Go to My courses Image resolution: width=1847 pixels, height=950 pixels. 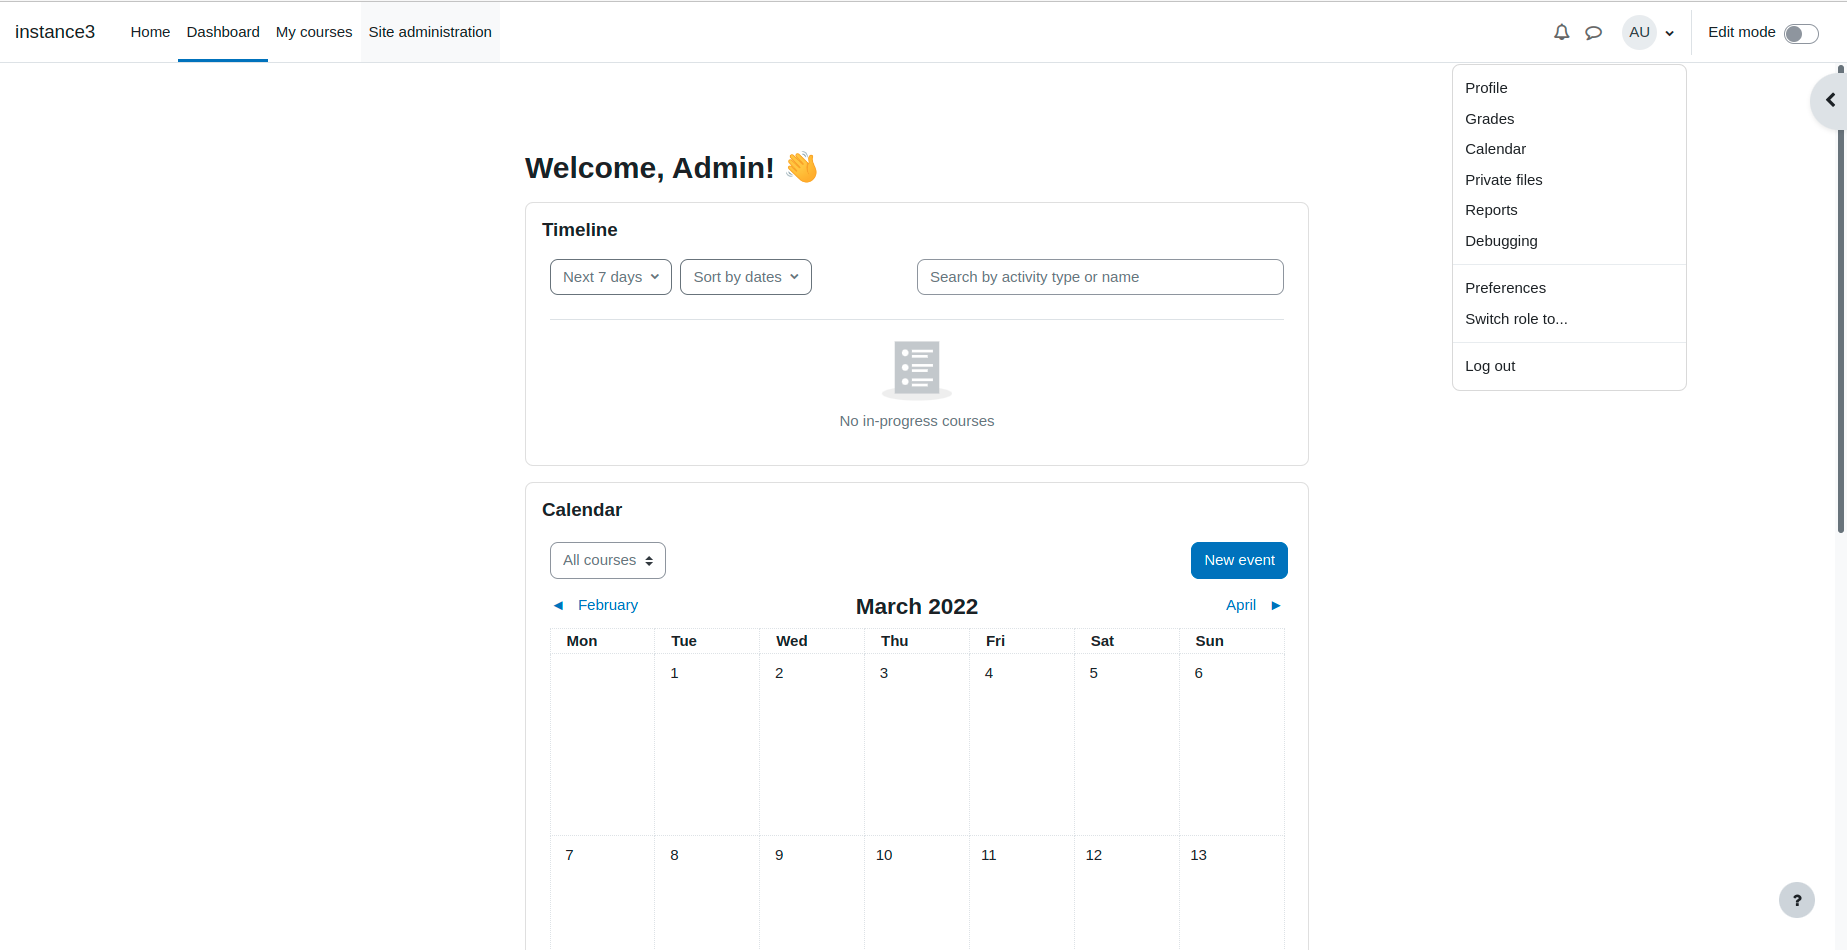point(314,32)
